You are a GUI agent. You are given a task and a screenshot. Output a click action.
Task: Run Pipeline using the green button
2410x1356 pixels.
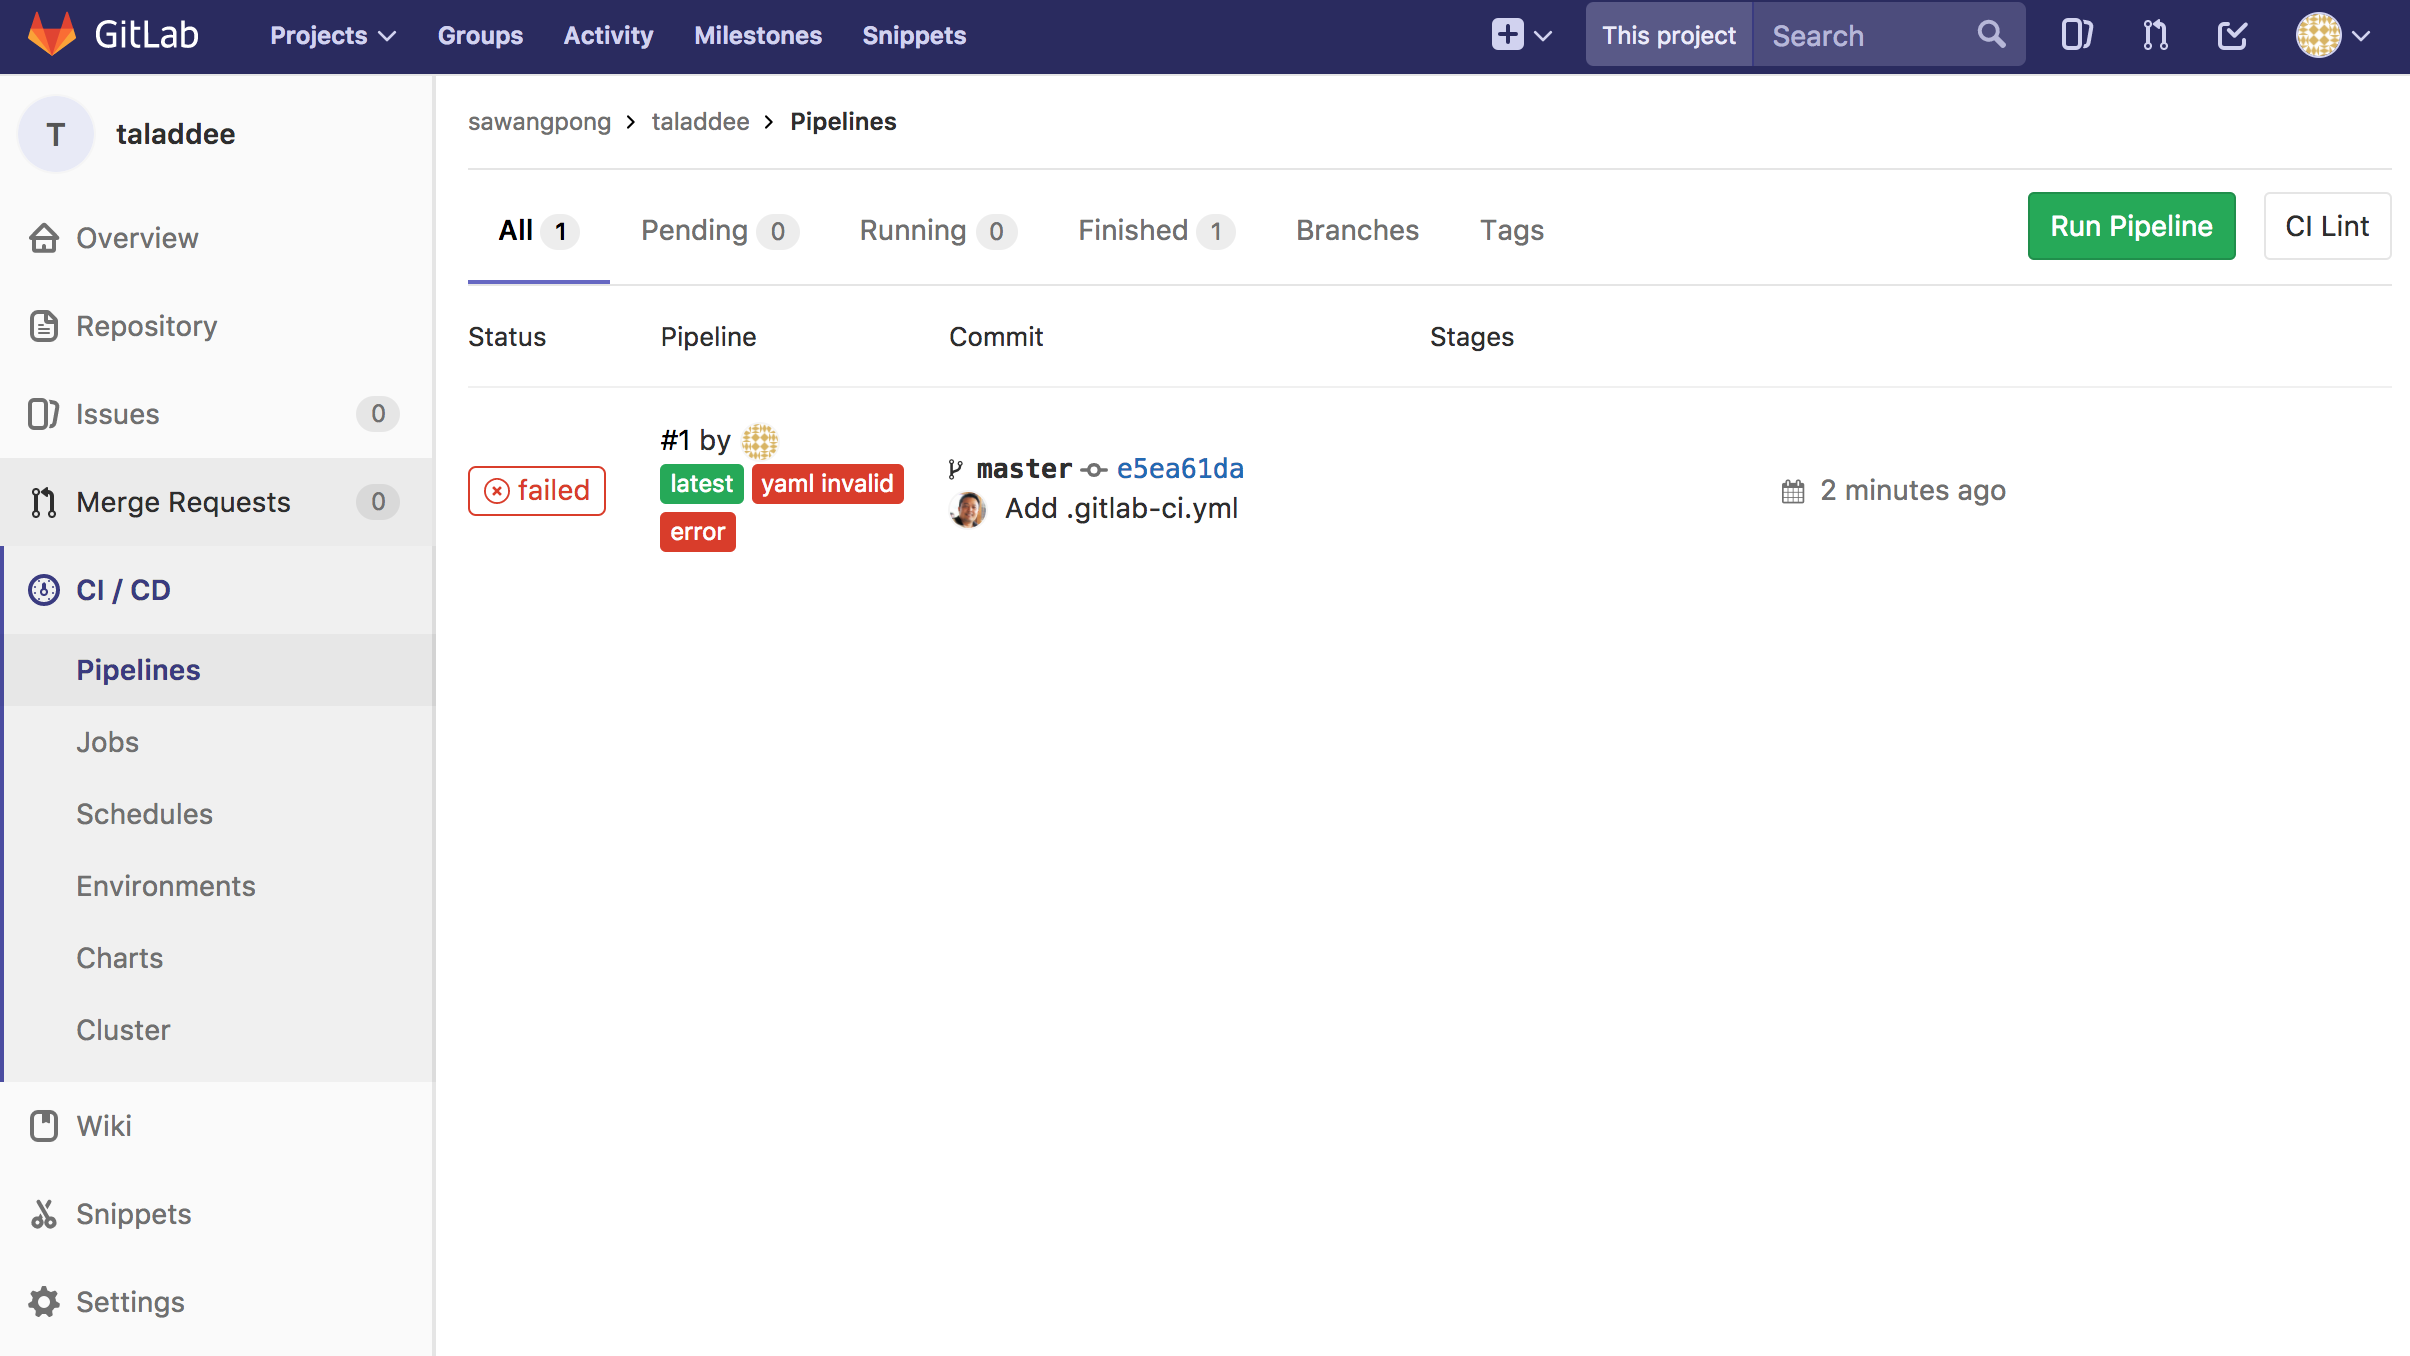[x=2132, y=224]
